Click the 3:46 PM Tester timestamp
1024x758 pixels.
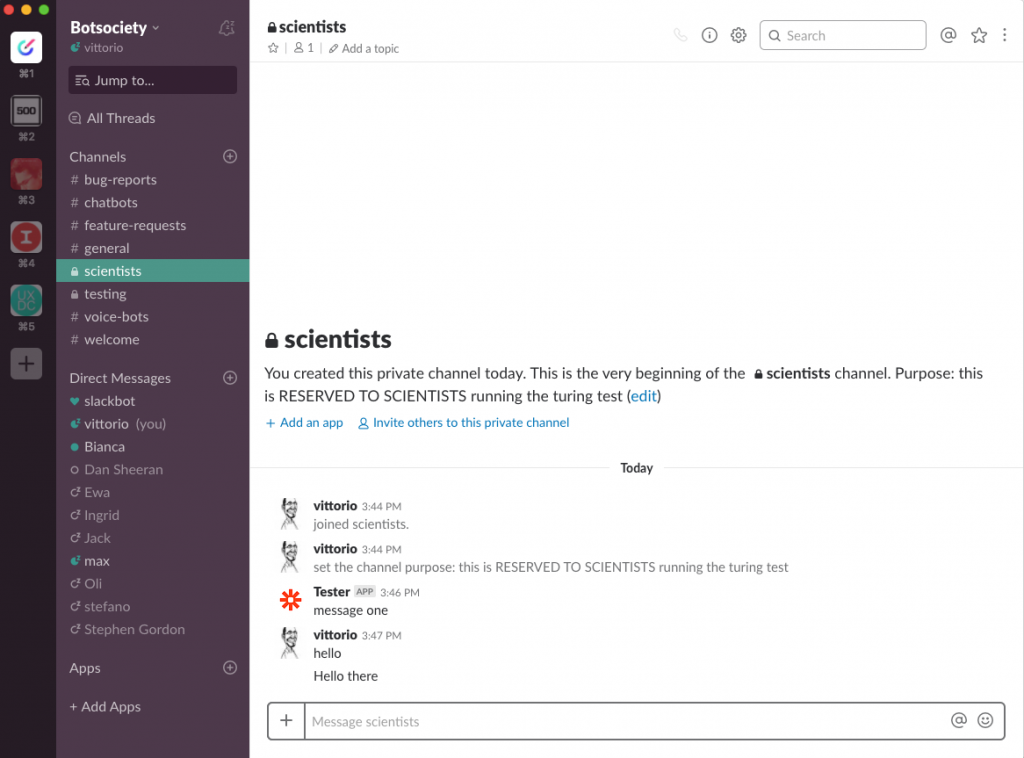click(x=400, y=592)
